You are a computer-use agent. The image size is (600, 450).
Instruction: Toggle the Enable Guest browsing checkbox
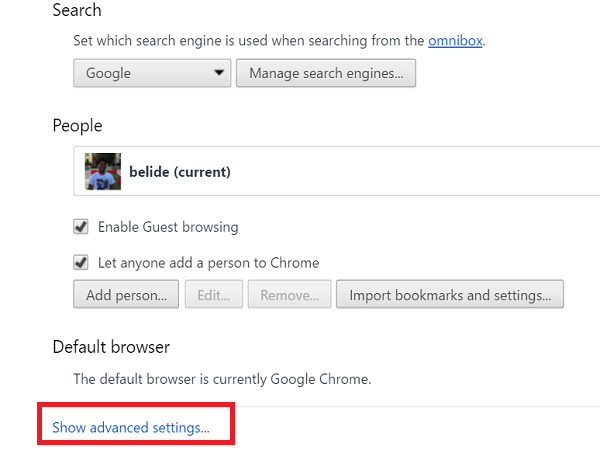[82, 227]
